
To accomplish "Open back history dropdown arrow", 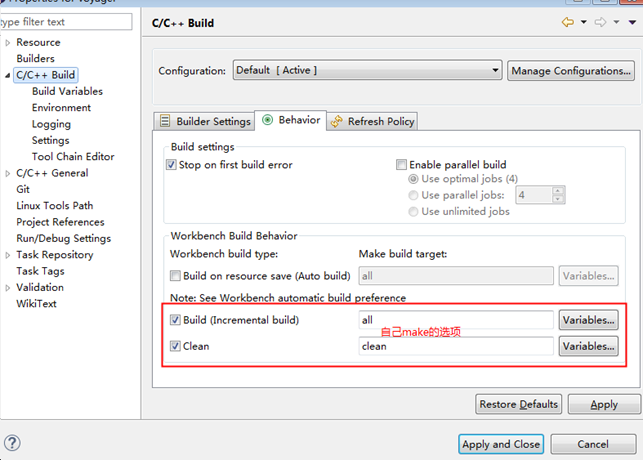I will coord(584,22).
